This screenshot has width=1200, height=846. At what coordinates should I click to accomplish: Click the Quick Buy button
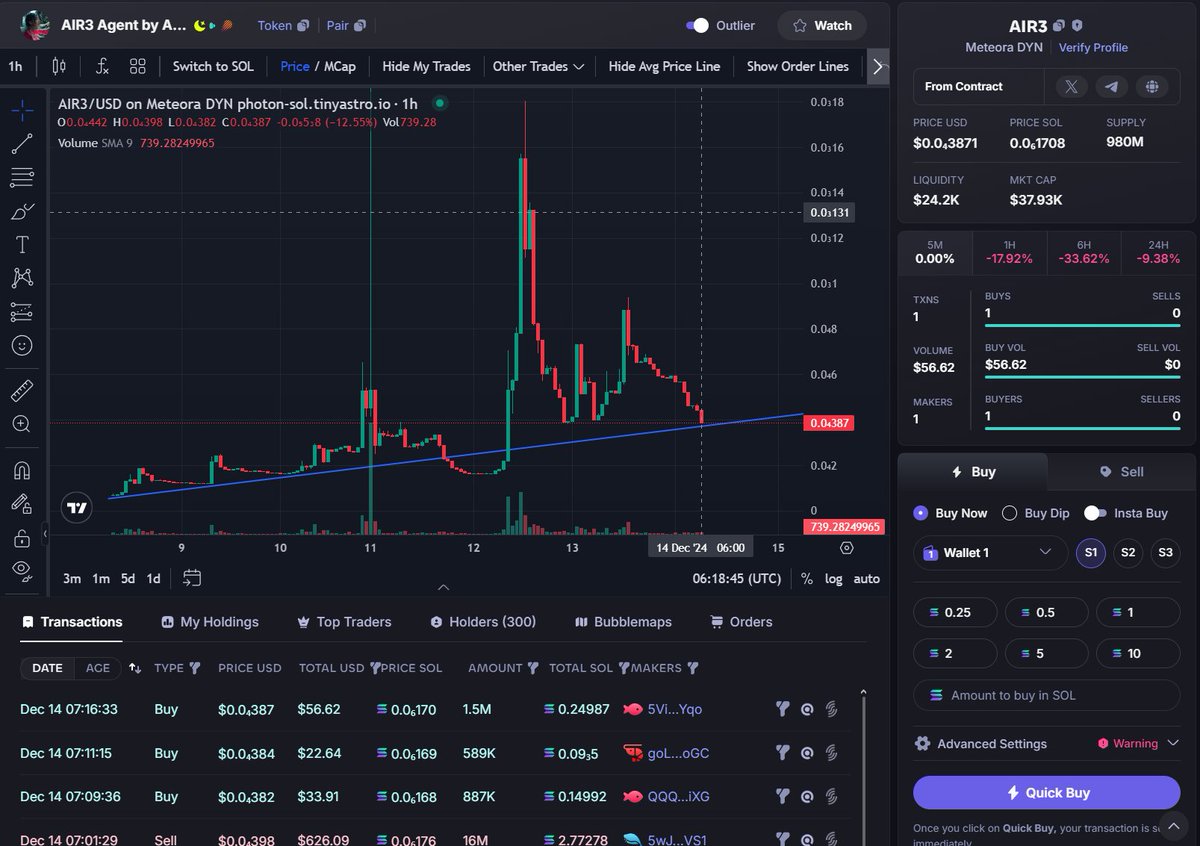[1047, 792]
